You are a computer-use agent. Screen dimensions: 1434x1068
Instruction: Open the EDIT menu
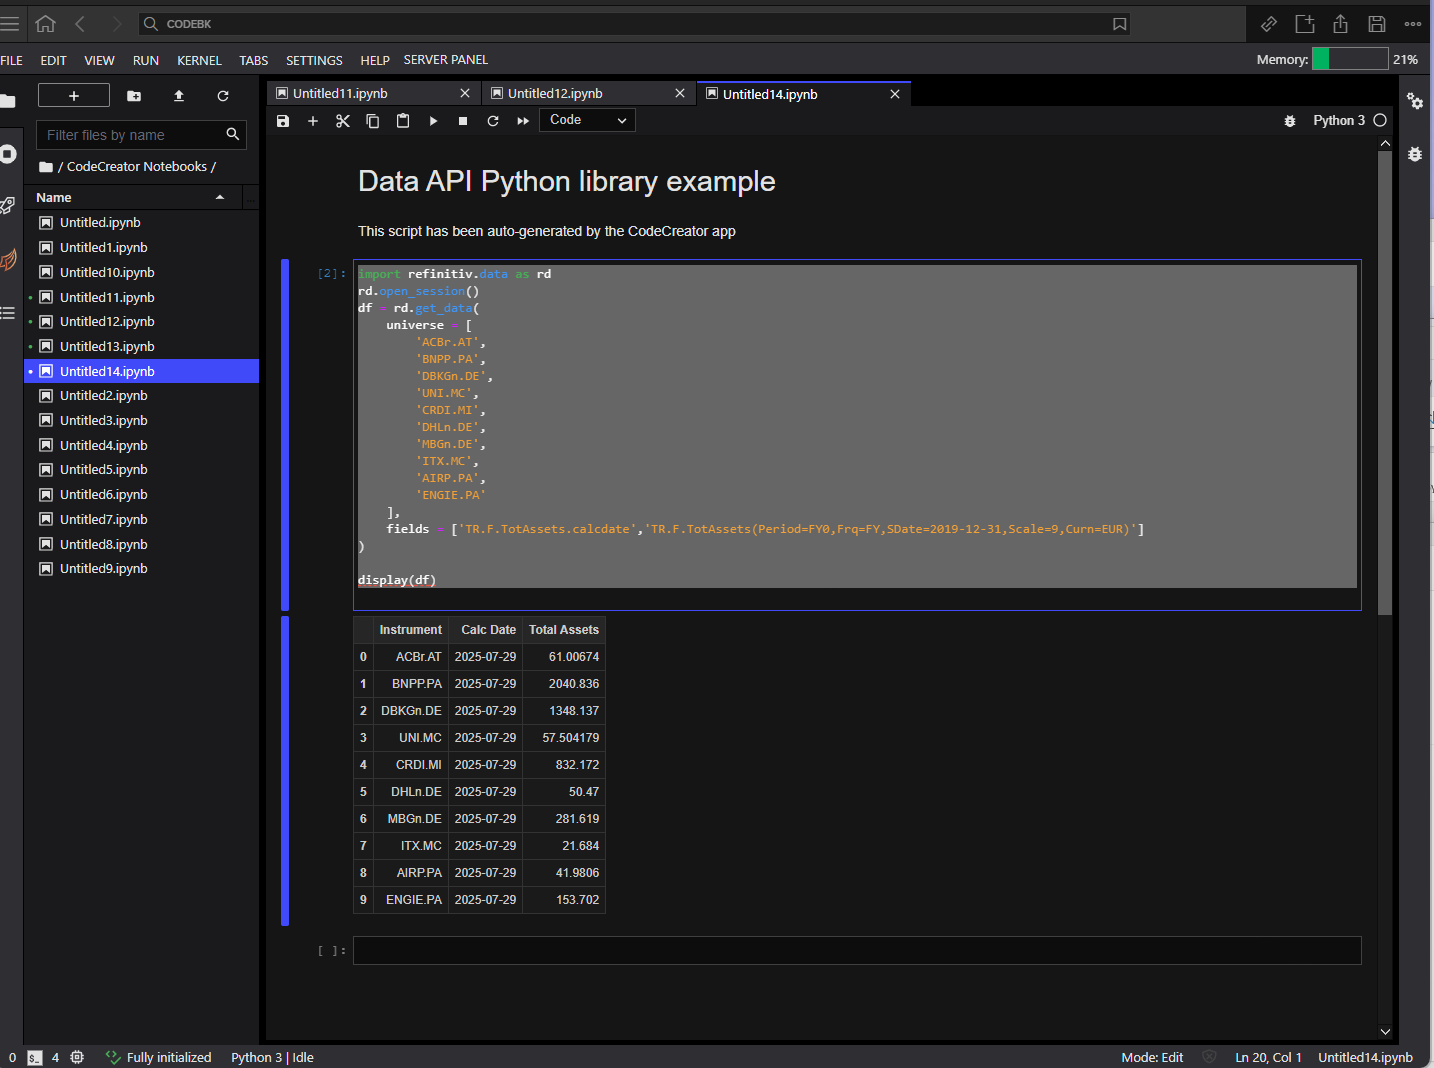[x=53, y=60]
